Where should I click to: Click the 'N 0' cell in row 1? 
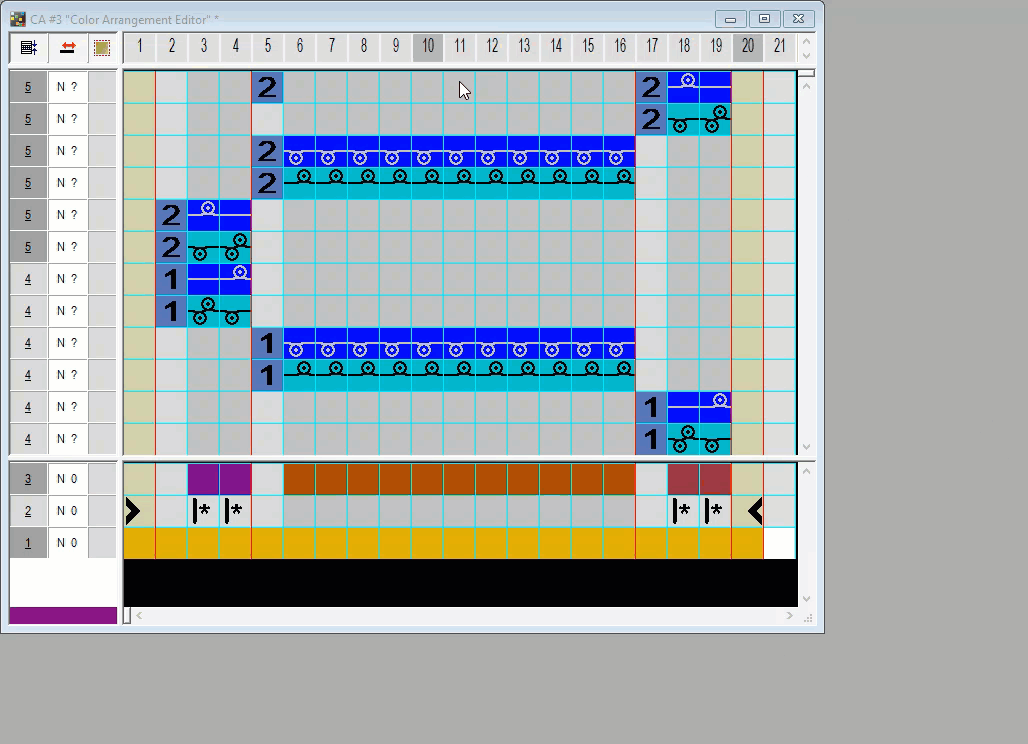pos(68,543)
